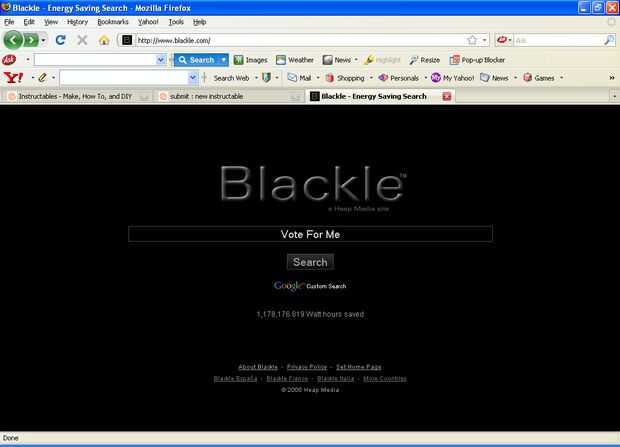Go forward with the green Forward arrow
620x447 pixels.
click(x=31, y=40)
